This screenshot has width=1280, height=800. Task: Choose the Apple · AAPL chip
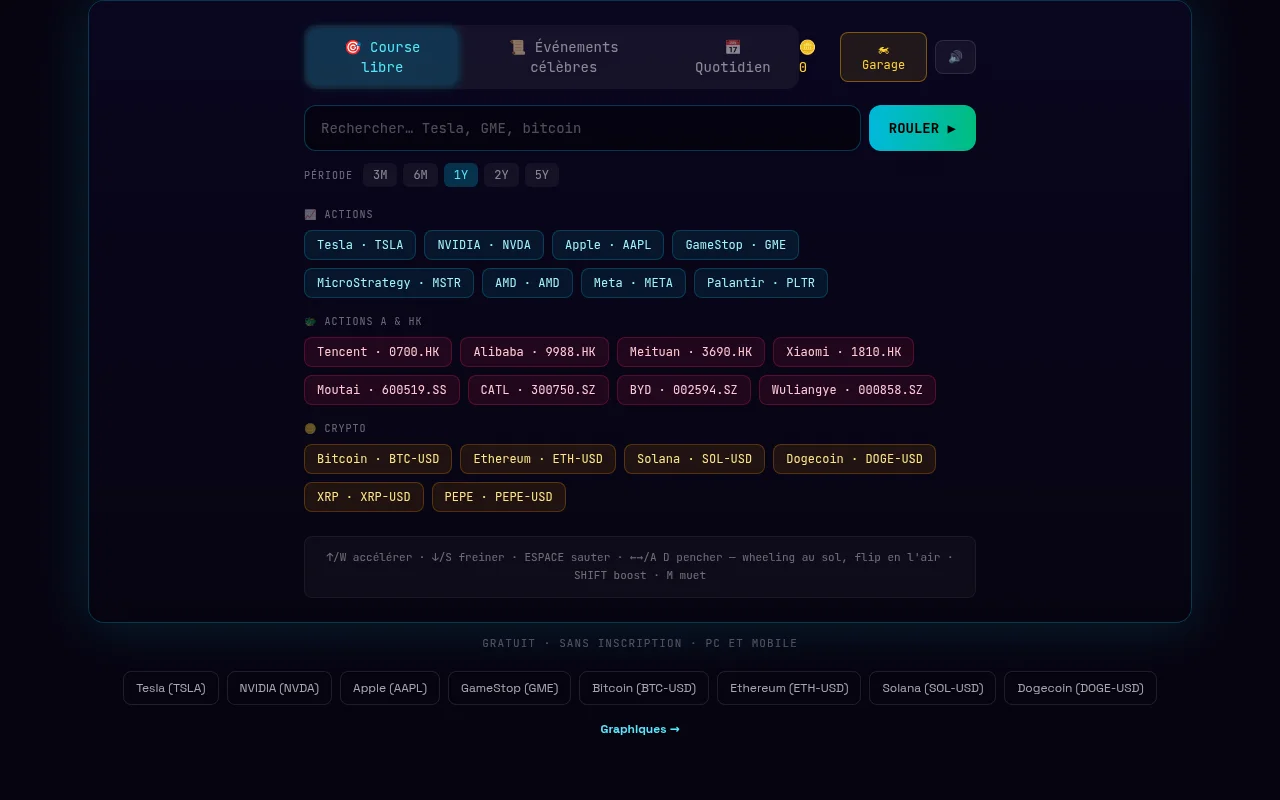pos(608,245)
